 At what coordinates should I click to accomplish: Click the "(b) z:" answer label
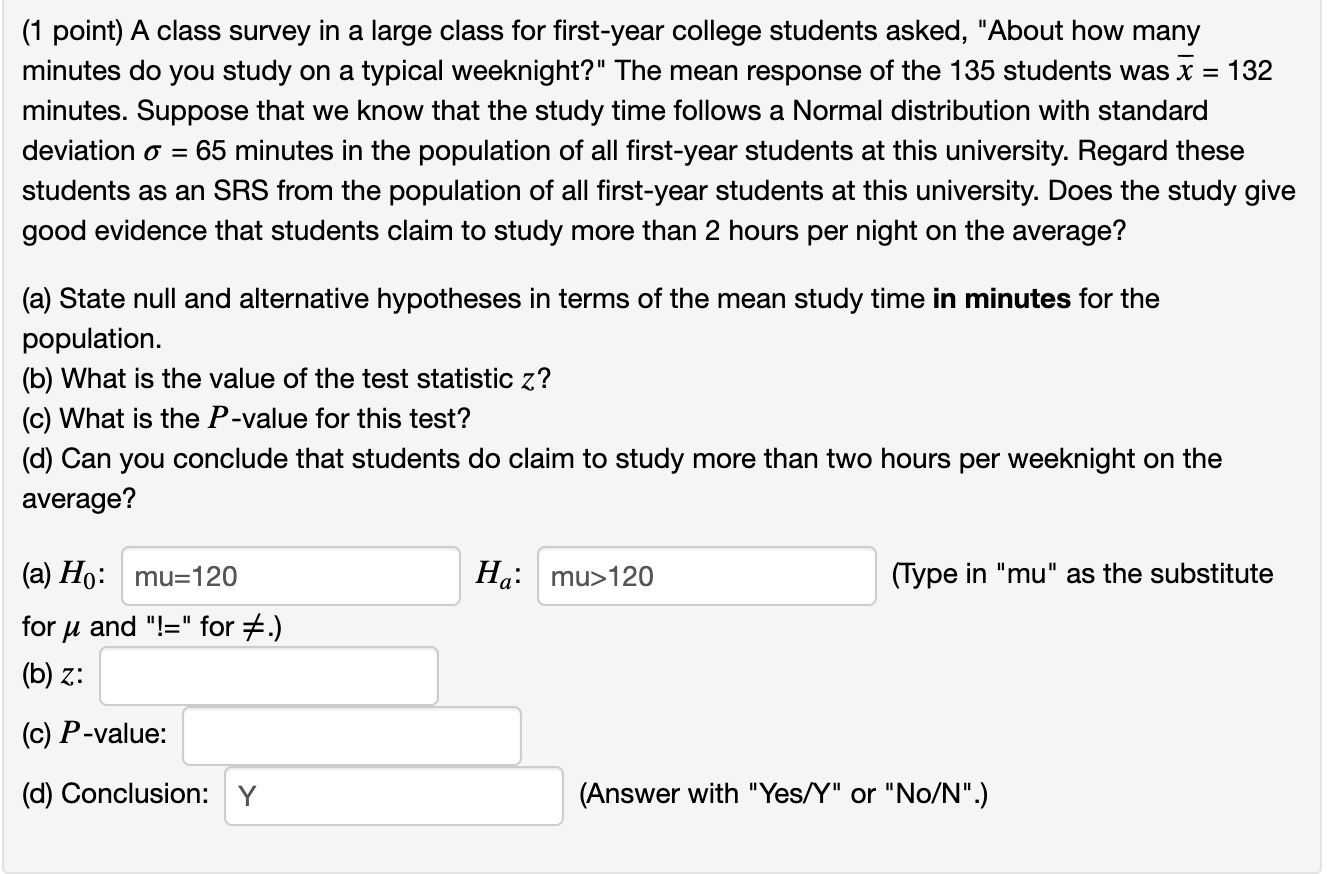pos(54,675)
